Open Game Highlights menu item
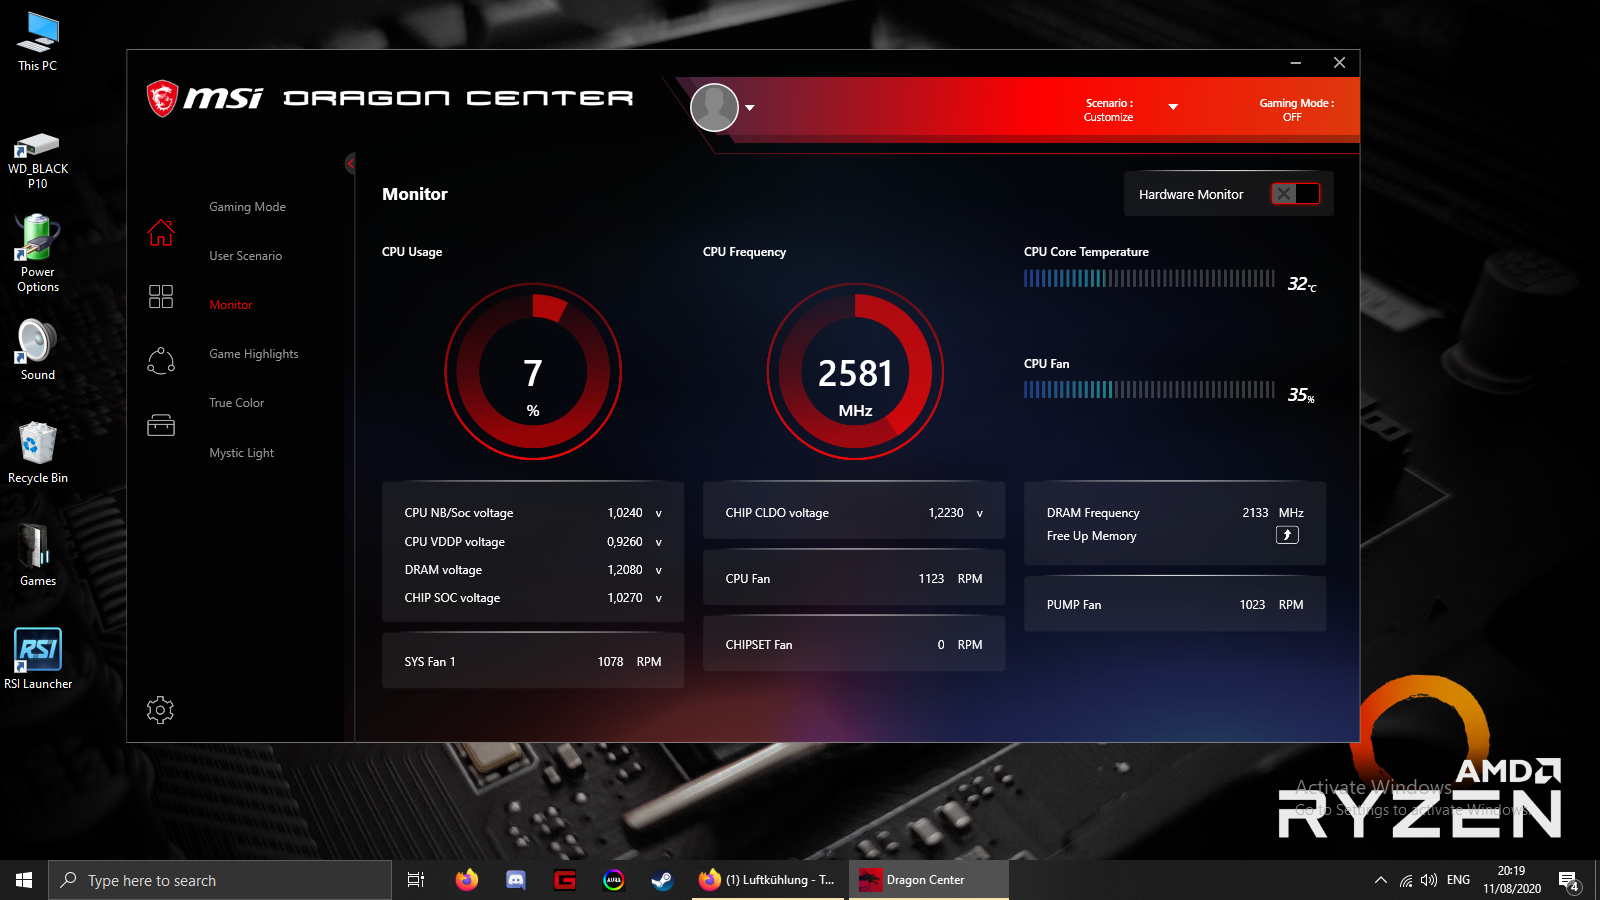 click(x=254, y=354)
